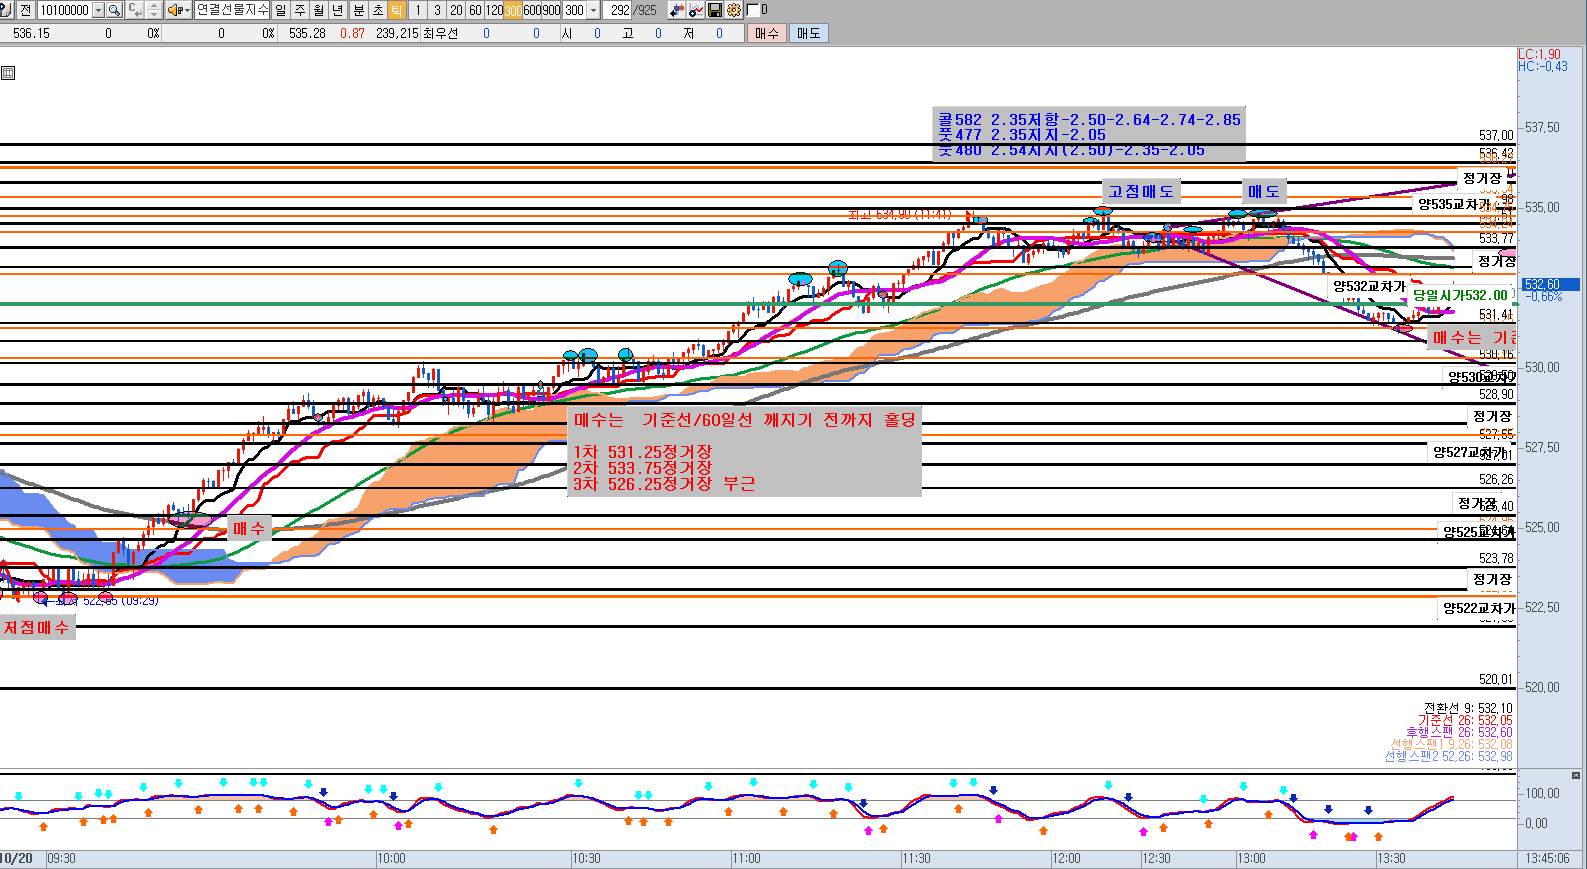
Task: Open the symbol code 10100000 dropdown
Action: click(98, 10)
